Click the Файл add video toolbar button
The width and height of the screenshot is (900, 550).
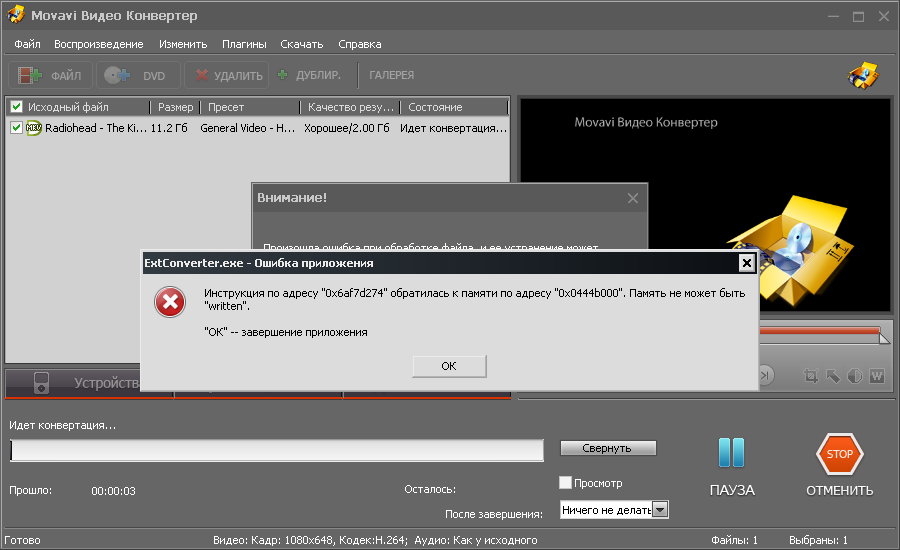50,75
